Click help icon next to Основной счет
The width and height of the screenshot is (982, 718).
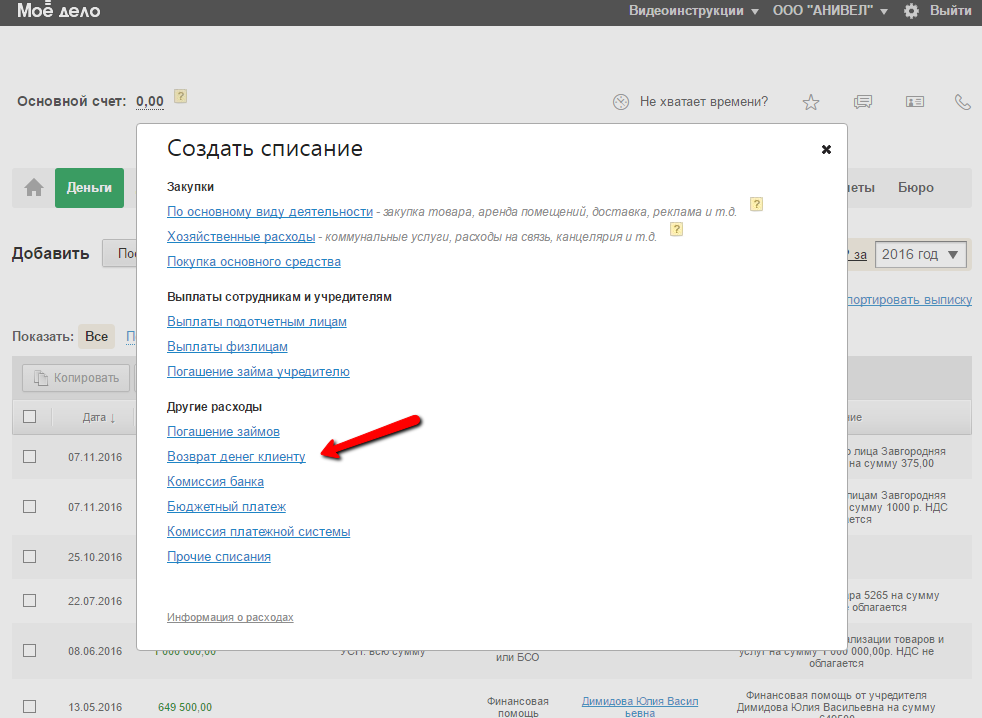pos(180,96)
